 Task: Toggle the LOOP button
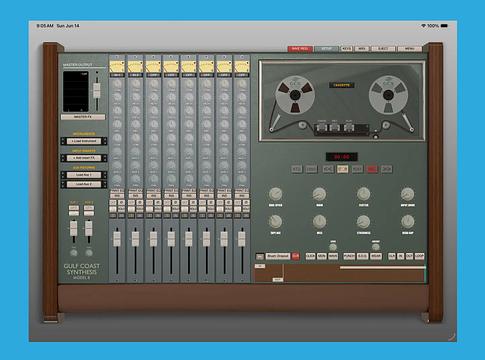click(419, 256)
